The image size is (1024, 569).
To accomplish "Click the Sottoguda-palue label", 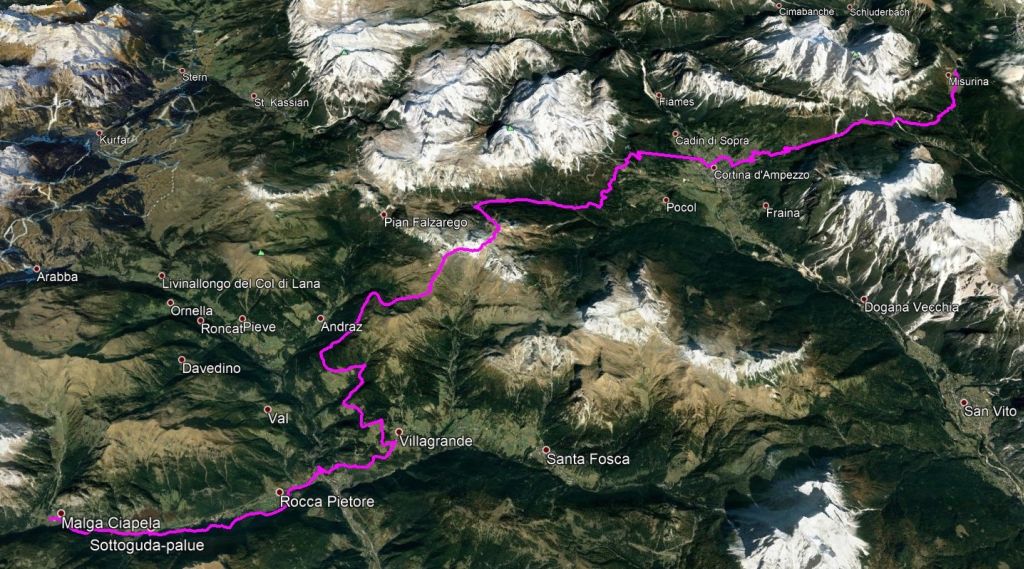I will coord(147,545).
